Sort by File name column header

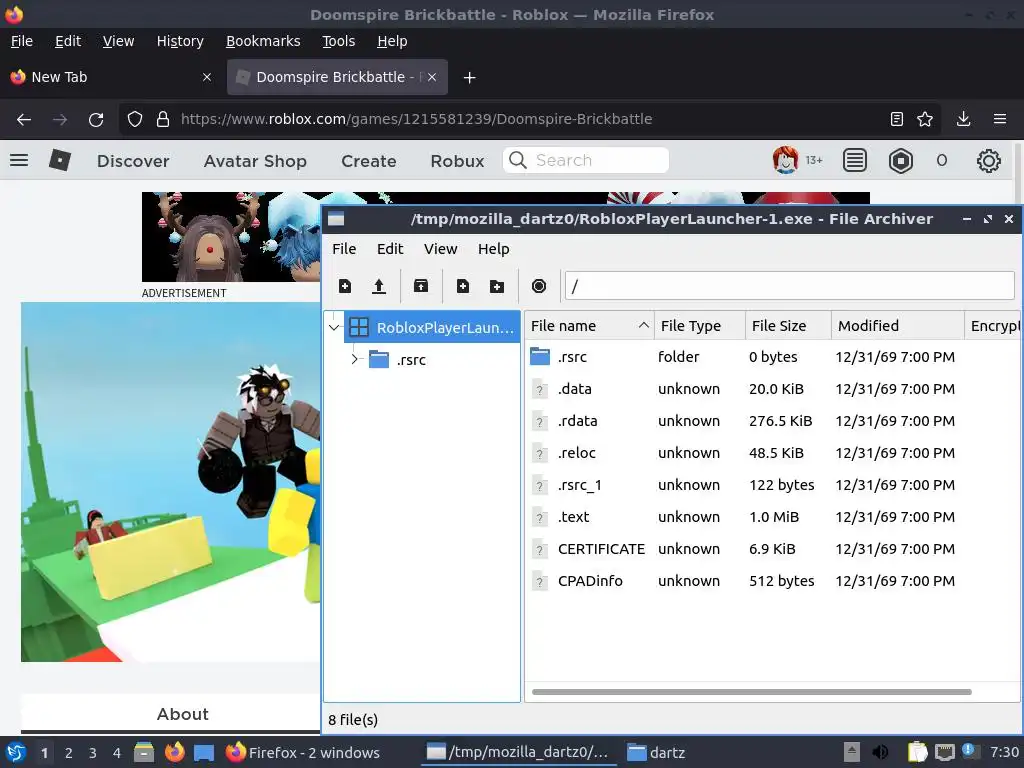pos(589,325)
